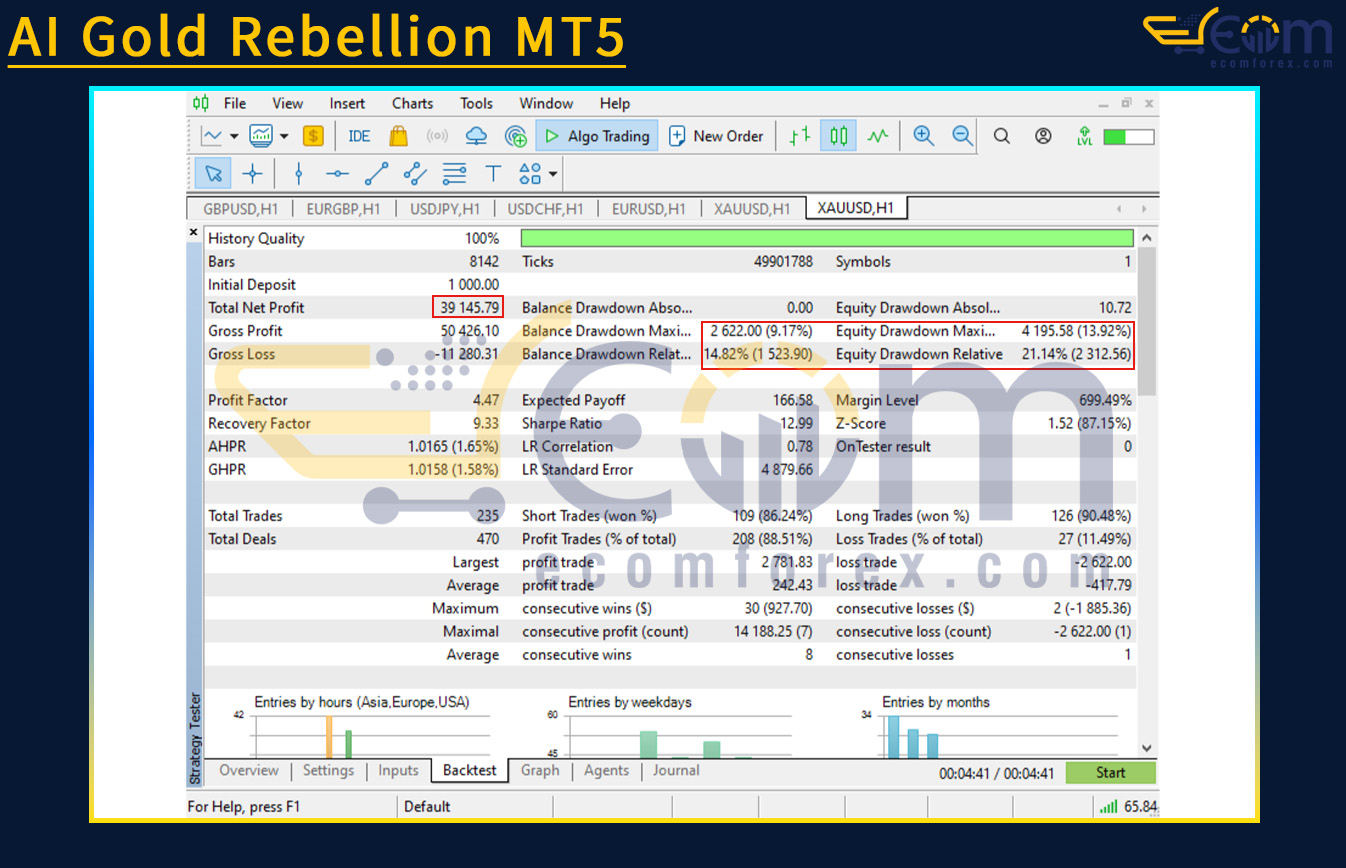Click the signal bars connection icon
Image resolution: width=1346 pixels, height=868 pixels.
coord(1109,806)
